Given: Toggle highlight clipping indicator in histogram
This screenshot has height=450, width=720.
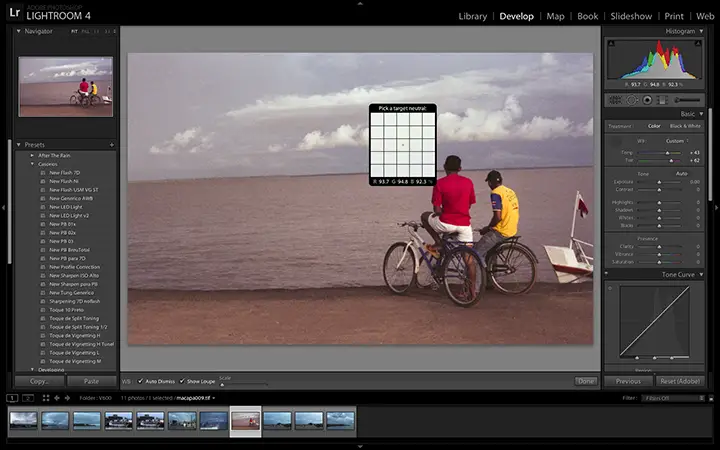Looking at the screenshot, I should pyautogui.click(x=699, y=42).
